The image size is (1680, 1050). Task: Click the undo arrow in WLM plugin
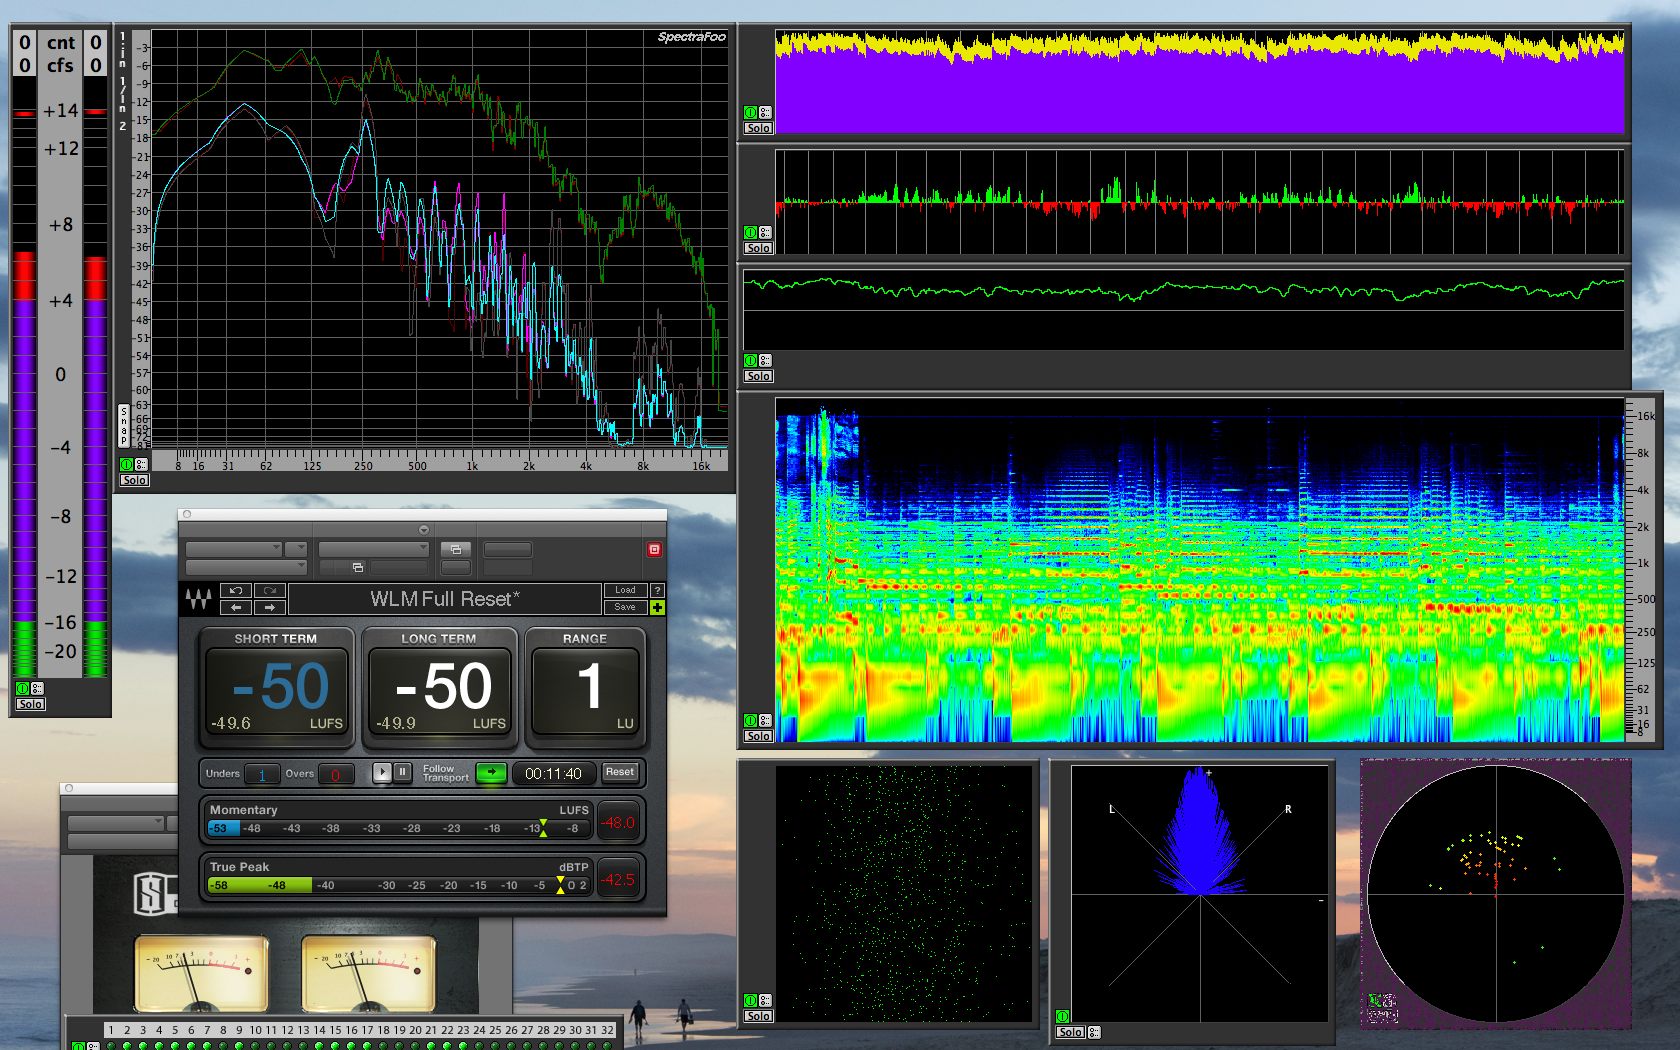236,590
